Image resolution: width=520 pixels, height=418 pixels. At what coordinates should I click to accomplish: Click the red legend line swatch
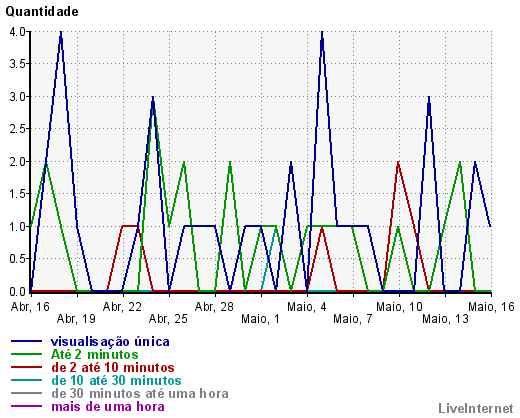click(26, 367)
